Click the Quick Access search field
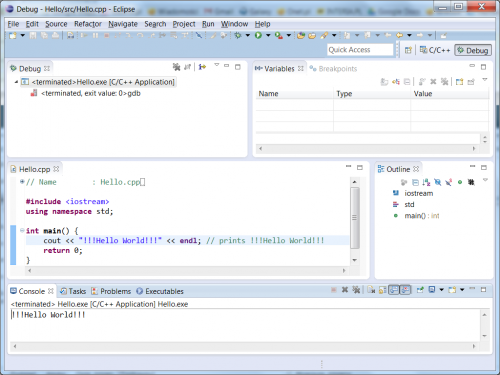 (x=360, y=50)
